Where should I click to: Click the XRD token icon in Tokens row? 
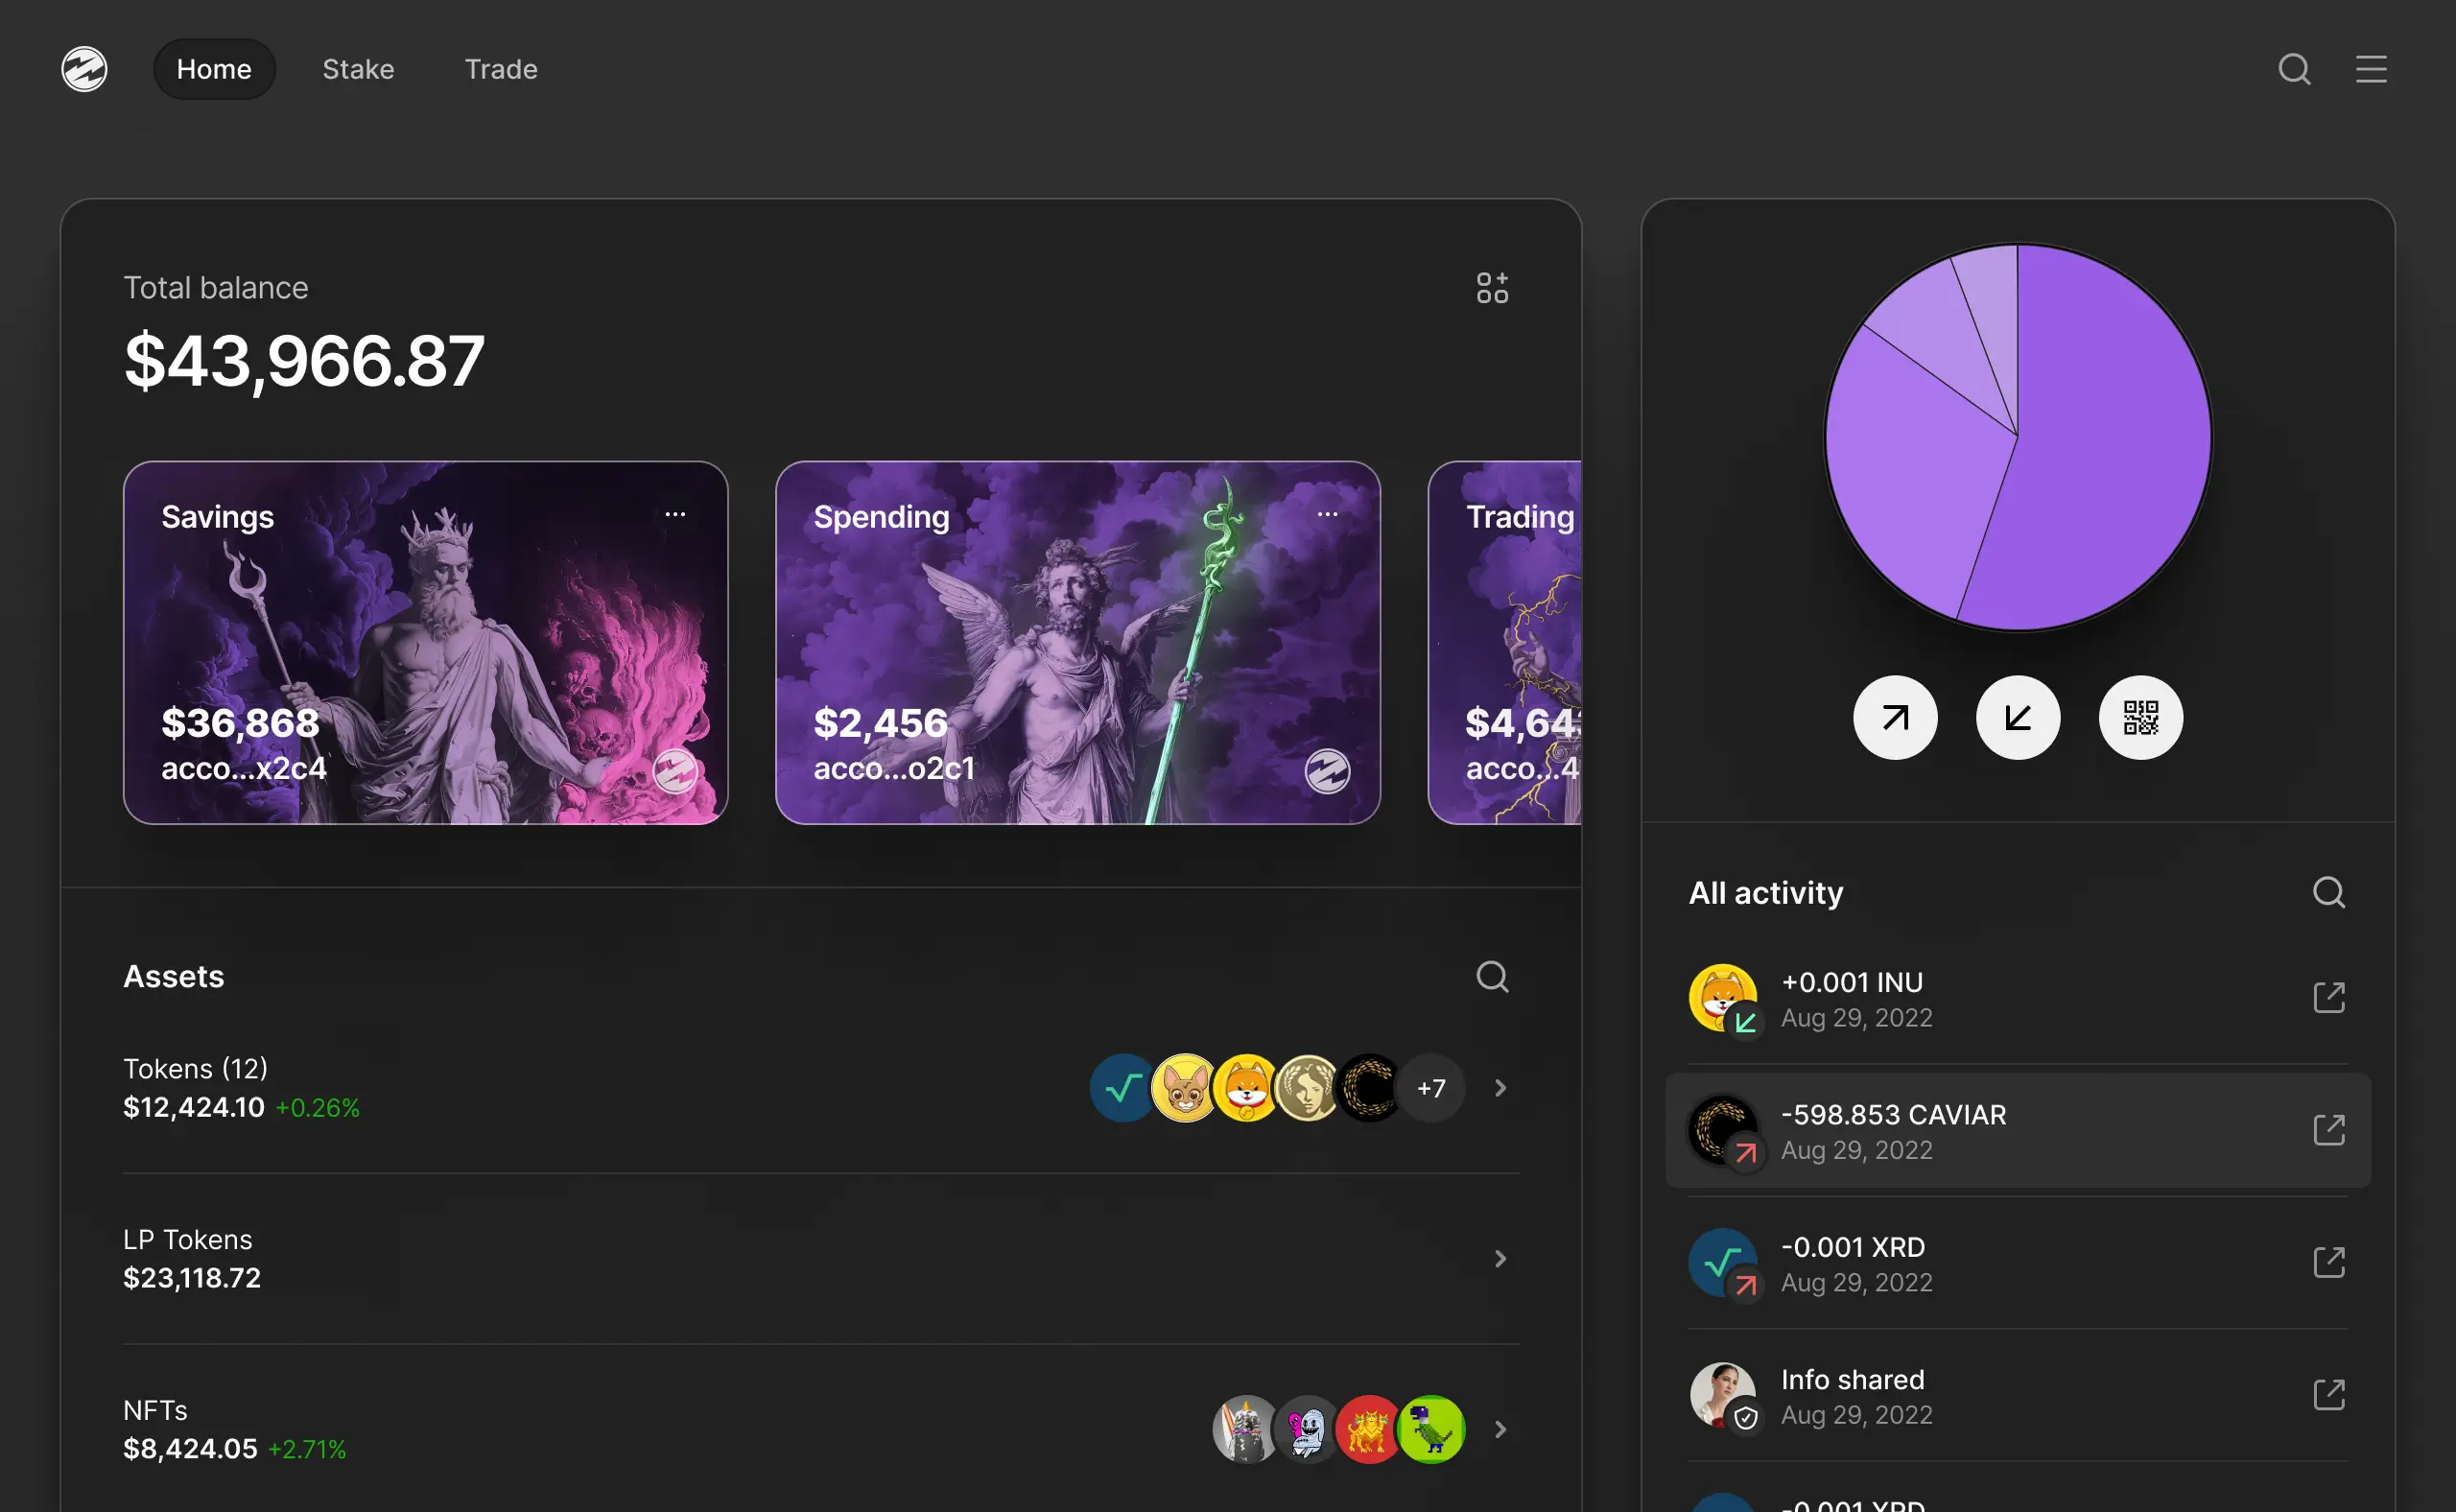click(x=1123, y=1088)
